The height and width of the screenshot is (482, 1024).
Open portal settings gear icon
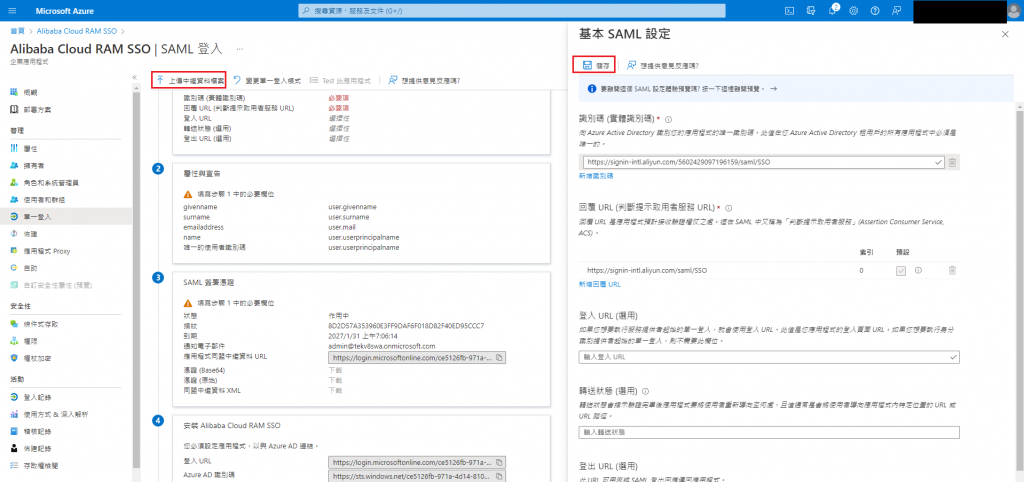tap(854, 10)
